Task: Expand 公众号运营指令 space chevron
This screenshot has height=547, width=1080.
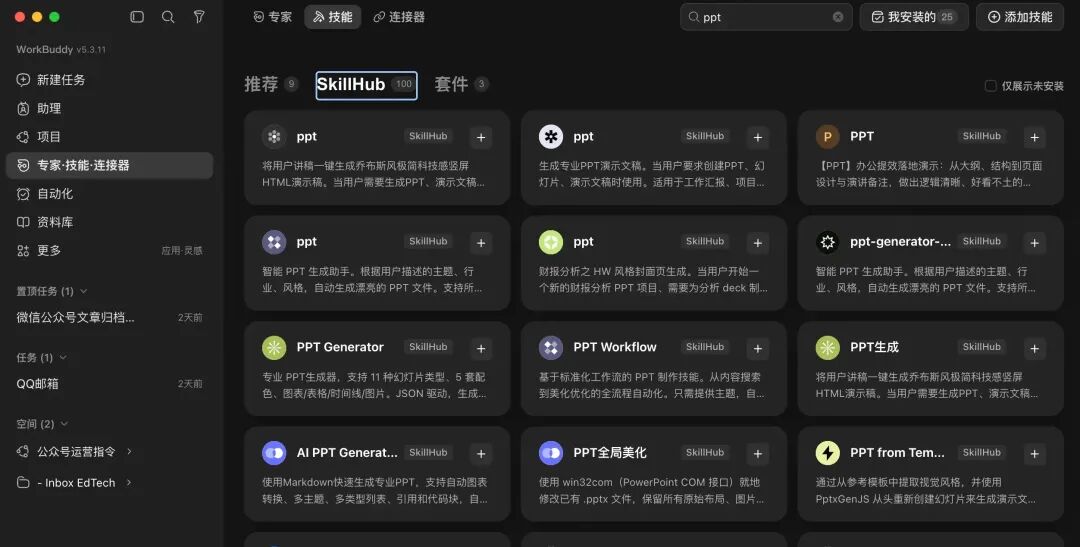Action: tap(129, 451)
